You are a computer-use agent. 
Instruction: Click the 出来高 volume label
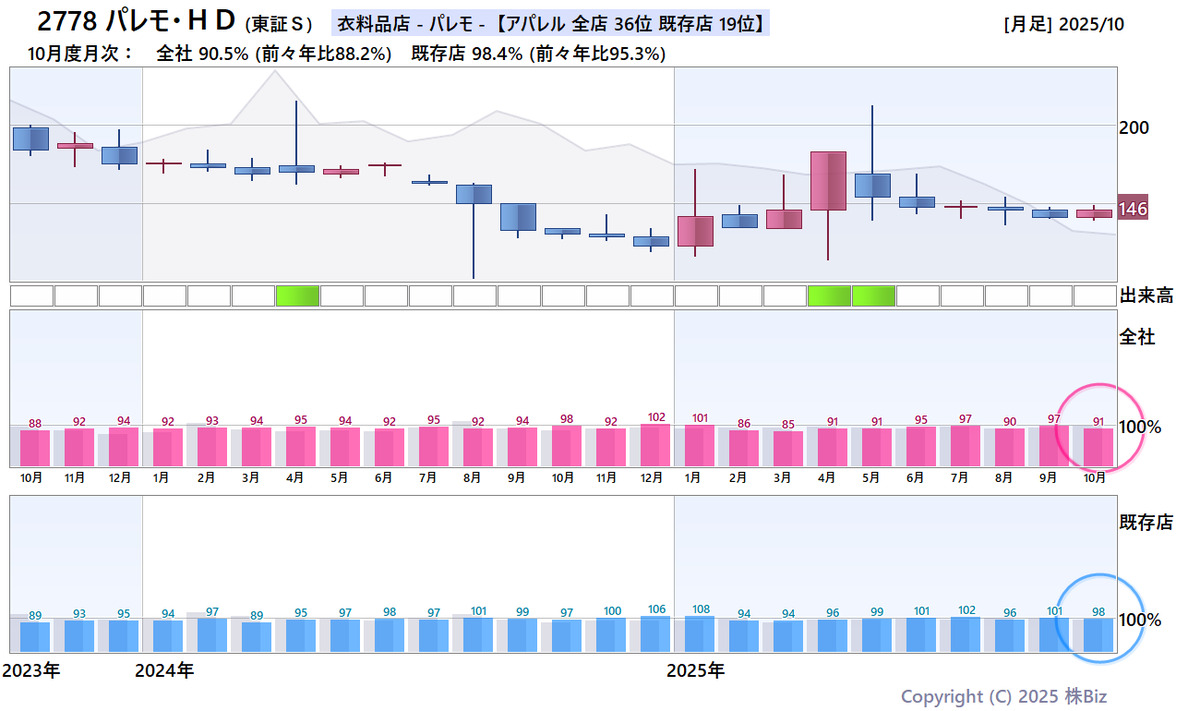[1145, 295]
